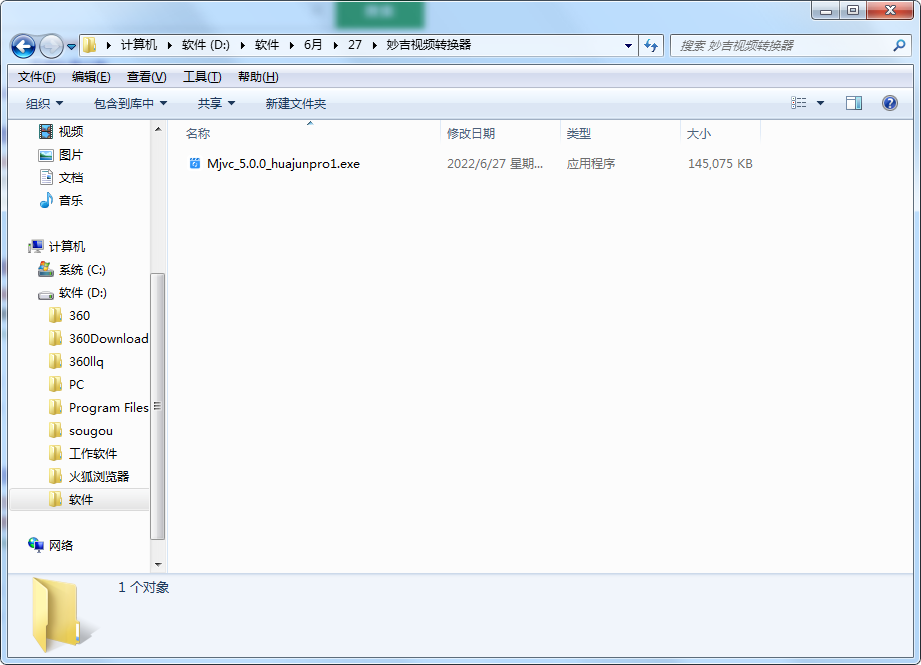Viewport: 921px width, 665px height.
Task: Go back with the Back arrow button
Action: click(23, 46)
